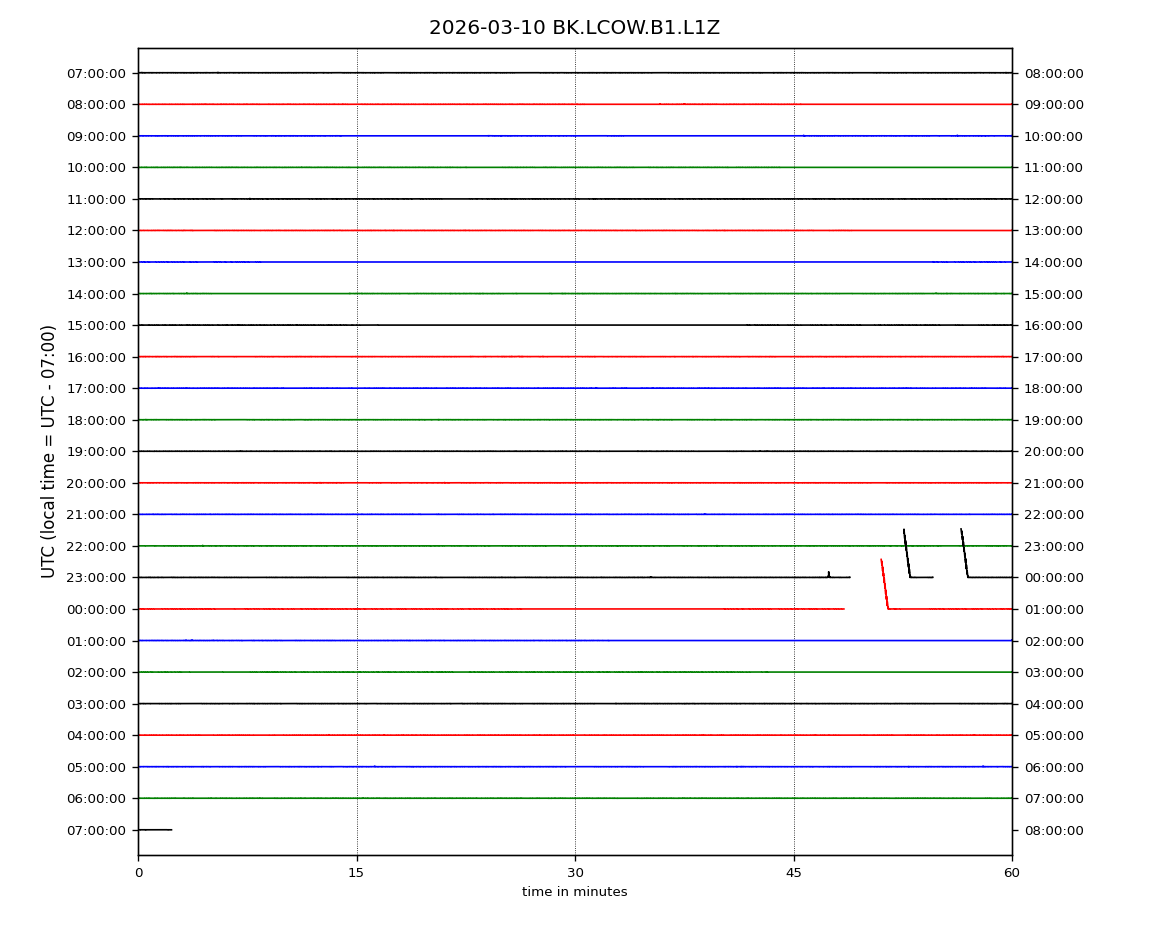Select left-axis UTC label 12:00:00

pos(96,231)
